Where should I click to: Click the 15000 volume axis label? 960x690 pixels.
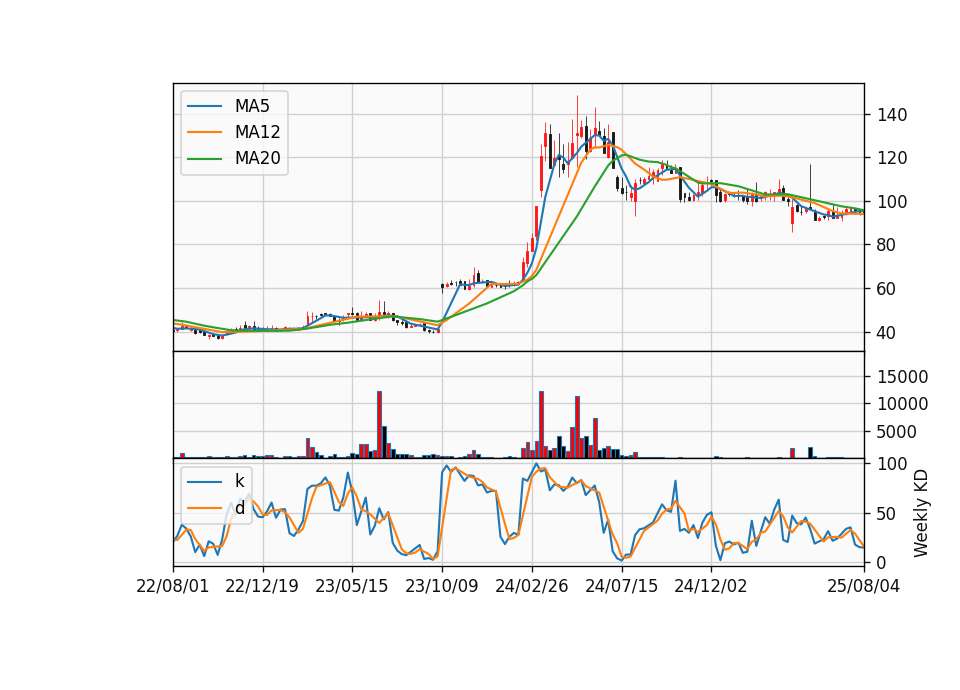point(902,377)
